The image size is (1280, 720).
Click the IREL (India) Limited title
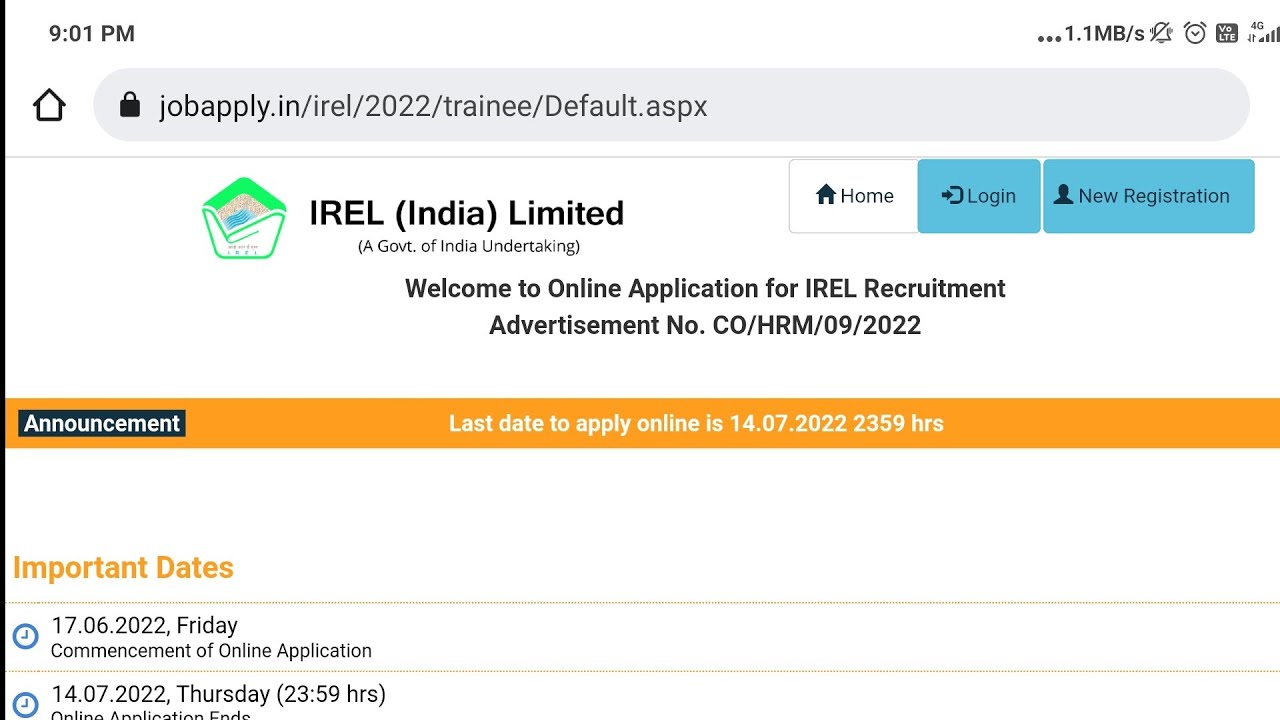[x=466, y=213]
